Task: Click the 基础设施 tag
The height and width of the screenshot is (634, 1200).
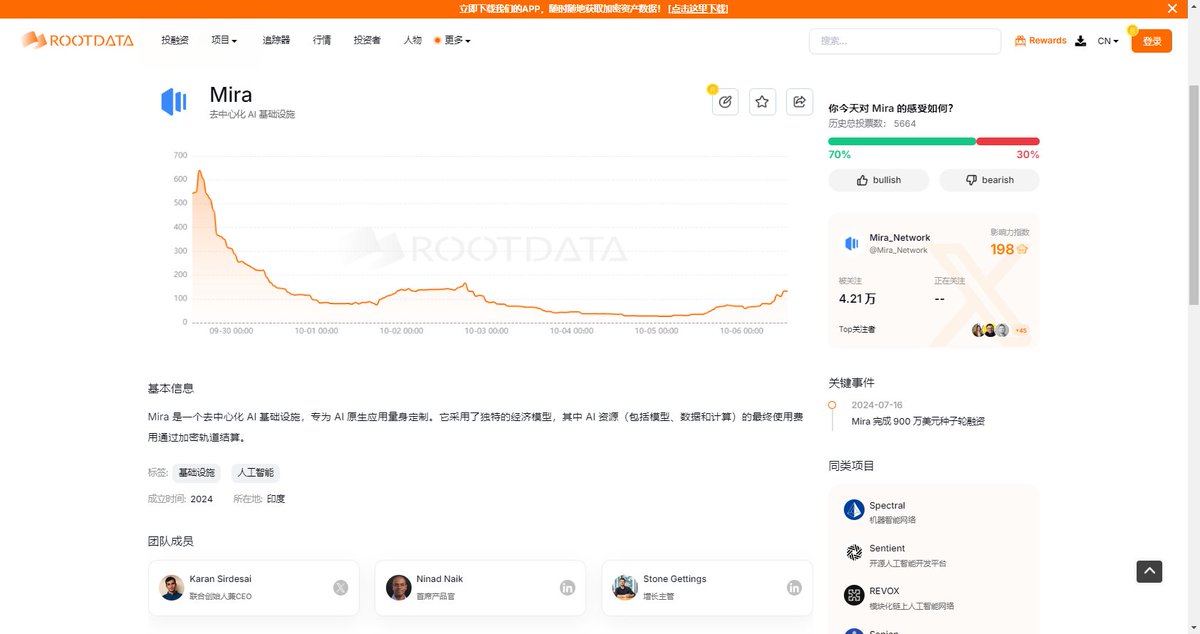Action: [x=196, y=472]
